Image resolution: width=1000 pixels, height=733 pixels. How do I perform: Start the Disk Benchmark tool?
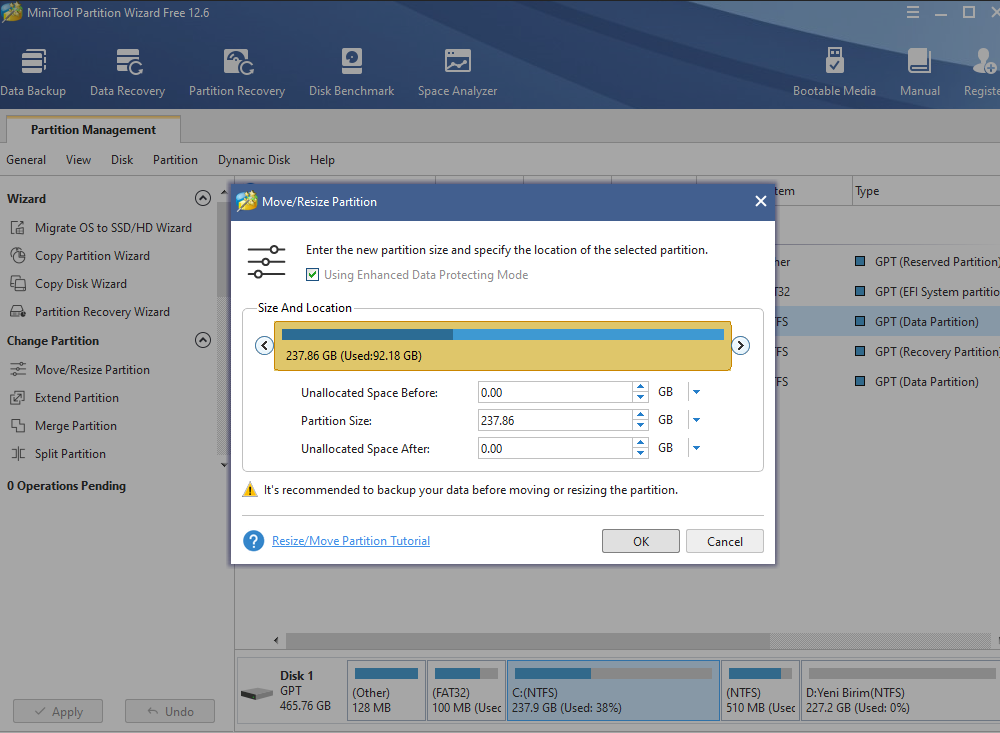pos(351,72)
